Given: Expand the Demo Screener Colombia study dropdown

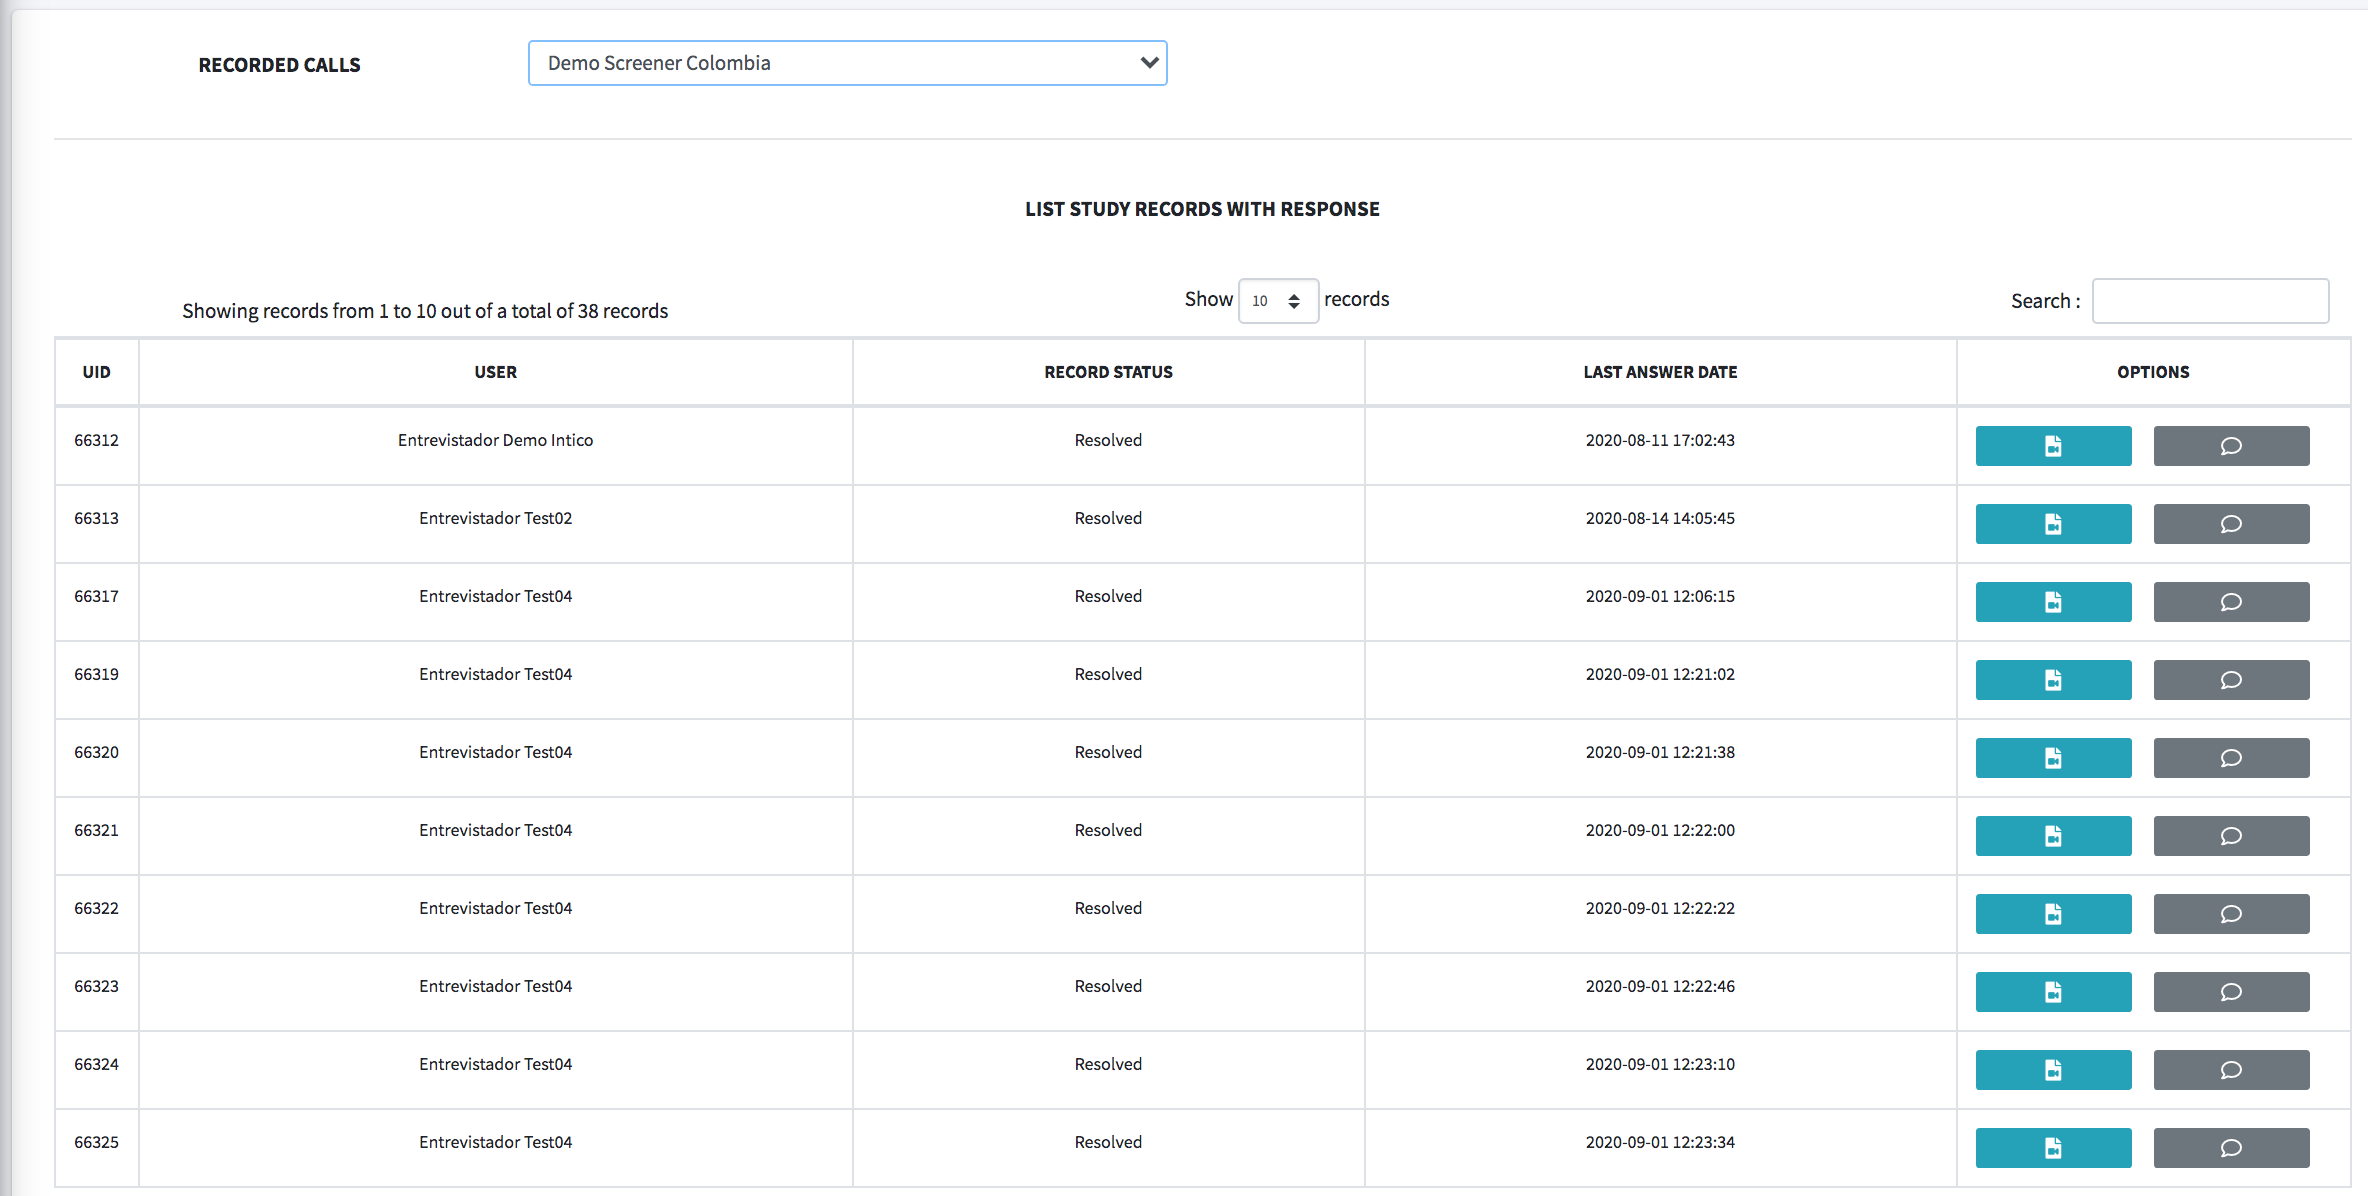Looking at the screenshot, I should [x=847, y=63].
